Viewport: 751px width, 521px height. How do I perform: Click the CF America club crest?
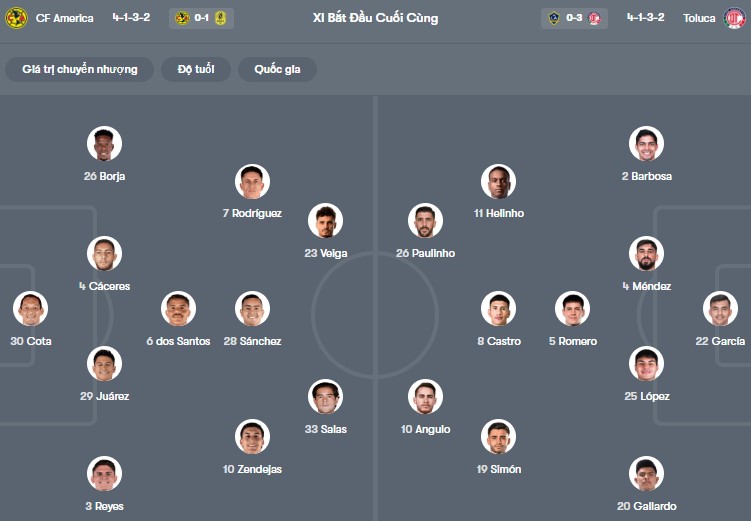pyautogui.click(x=16, y=18)
